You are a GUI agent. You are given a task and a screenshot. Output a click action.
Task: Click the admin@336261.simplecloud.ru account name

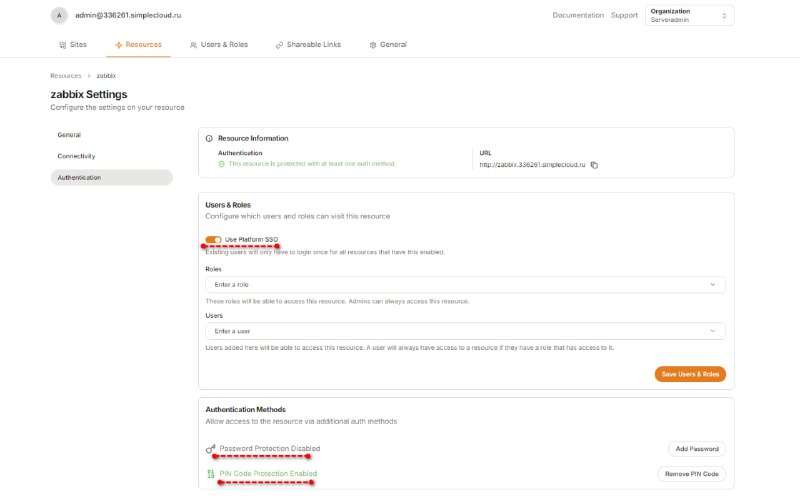128,15
